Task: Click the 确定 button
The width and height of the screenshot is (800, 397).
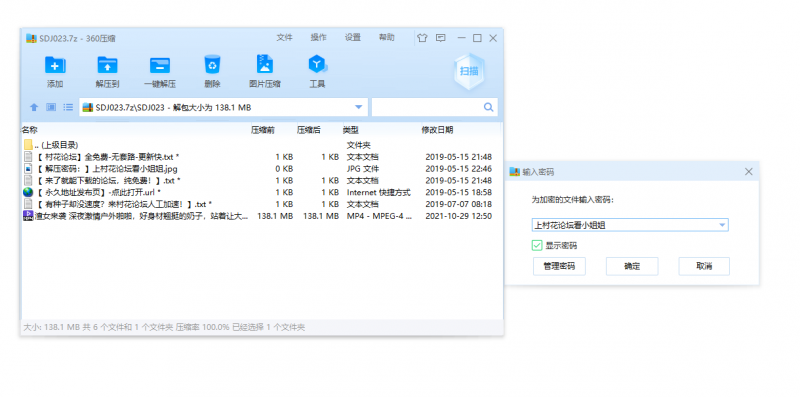Action: point(632,266)
